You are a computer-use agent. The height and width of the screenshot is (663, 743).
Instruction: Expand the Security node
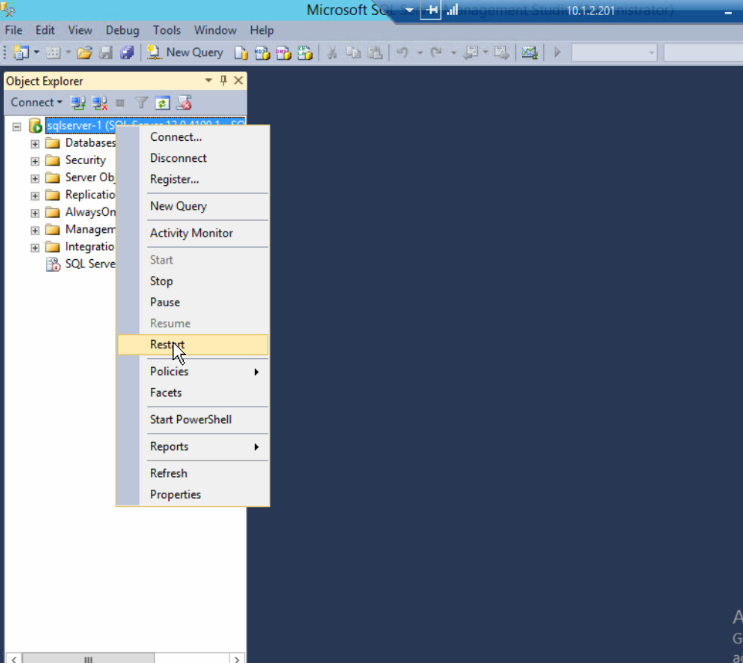[35, 161]
